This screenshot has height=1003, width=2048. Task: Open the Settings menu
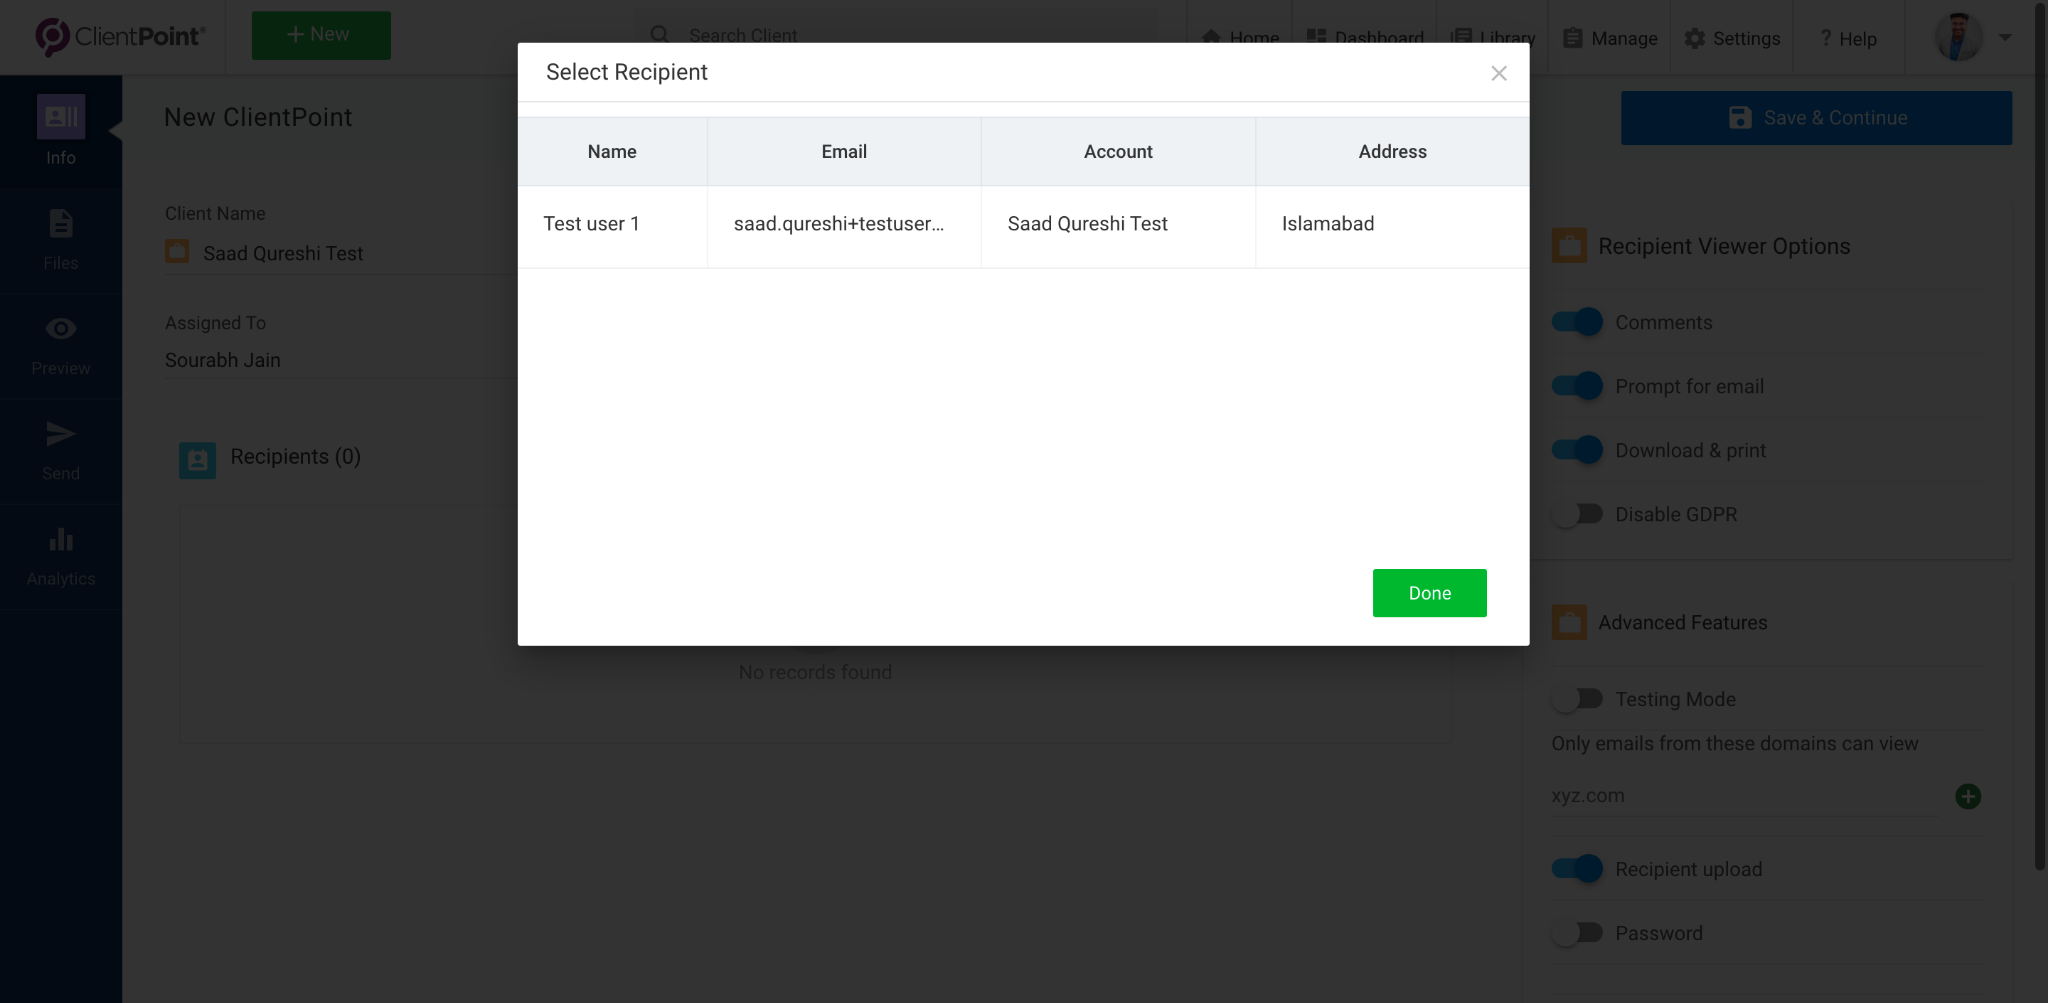[1732, 38]
